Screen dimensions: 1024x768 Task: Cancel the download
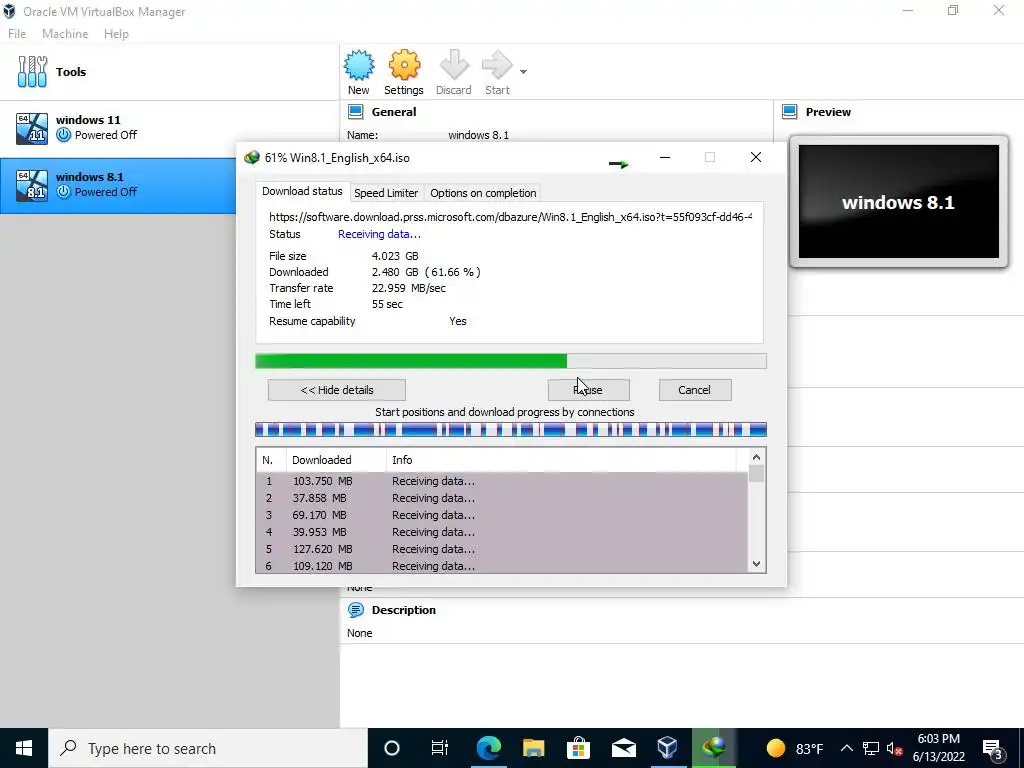click(694, 390)
